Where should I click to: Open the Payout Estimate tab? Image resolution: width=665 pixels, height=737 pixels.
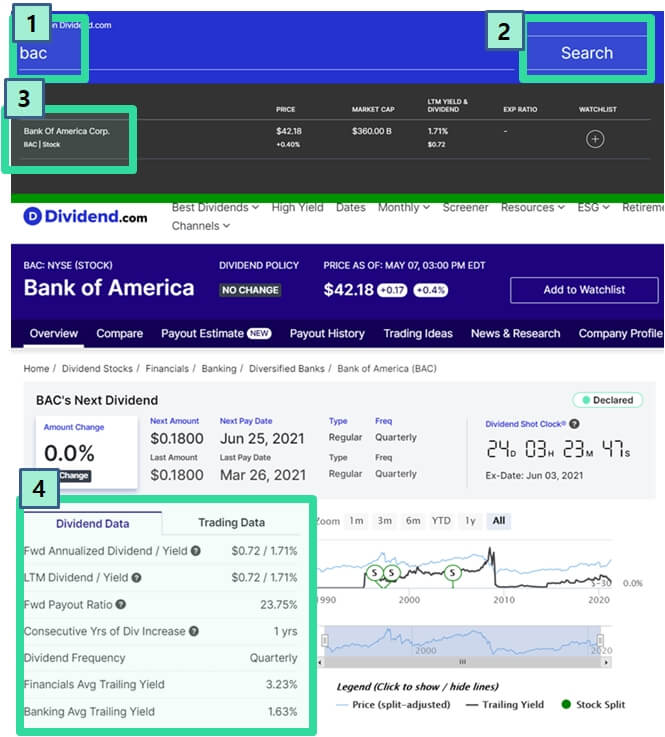pos(216,334)
